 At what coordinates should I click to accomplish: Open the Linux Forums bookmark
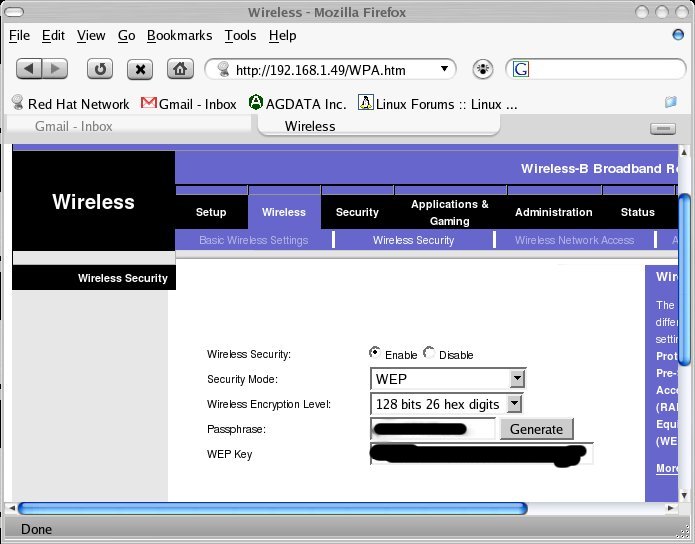click(438, 104)
